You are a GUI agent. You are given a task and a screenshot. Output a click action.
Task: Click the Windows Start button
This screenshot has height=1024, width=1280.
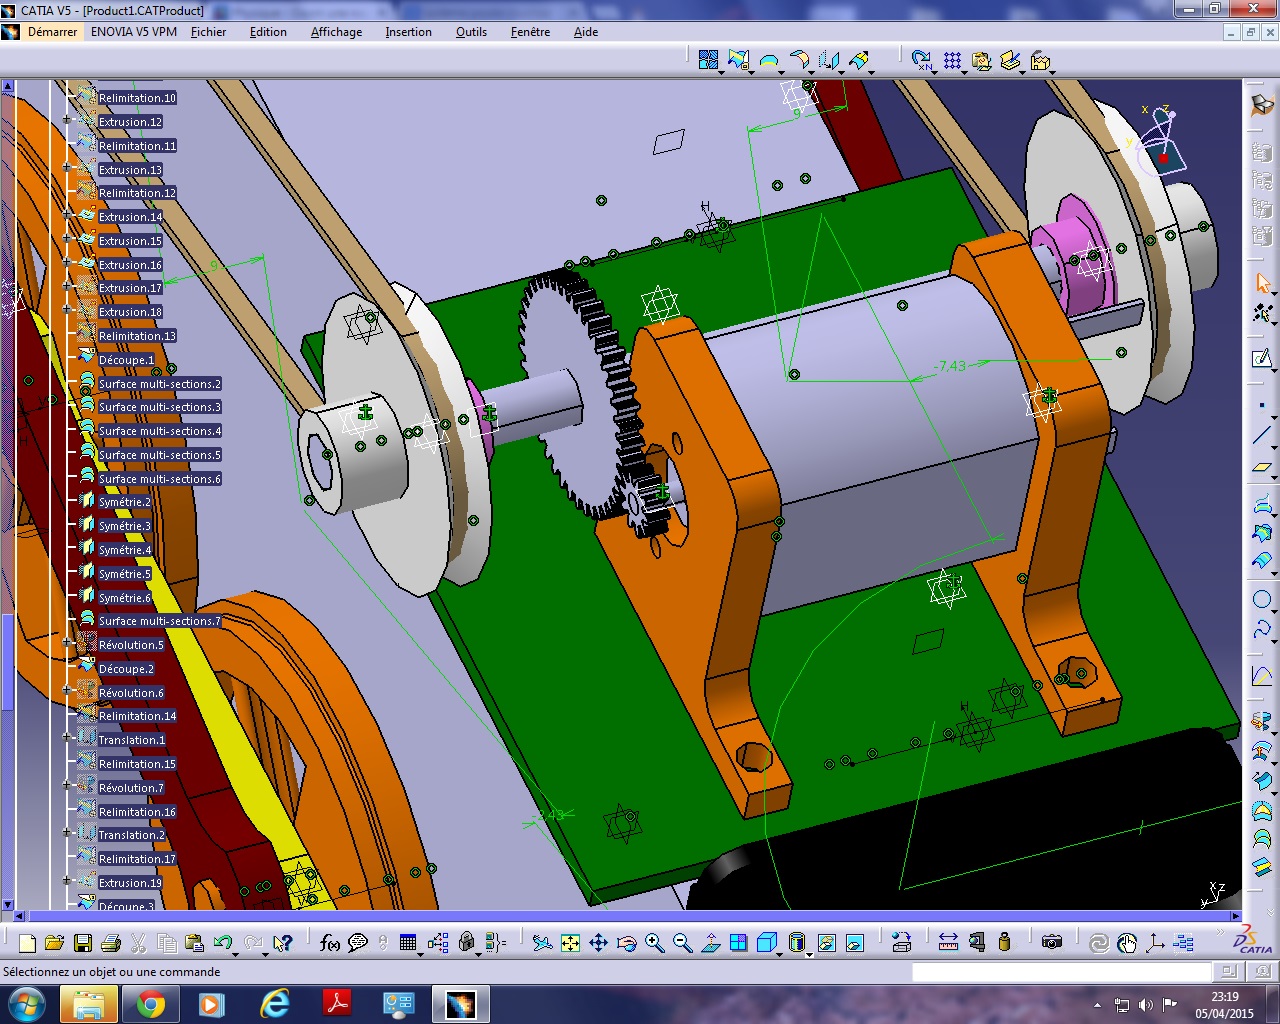(27, 1004)
